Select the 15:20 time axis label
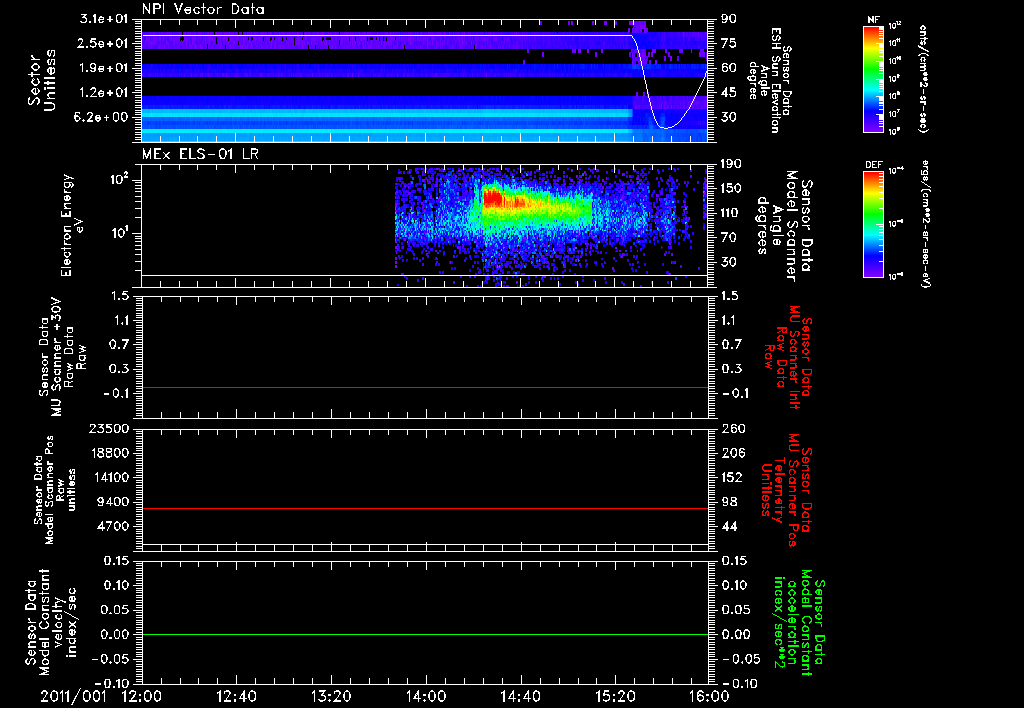1024x708 pixels. pyautogui.click(x=615, y=697)
